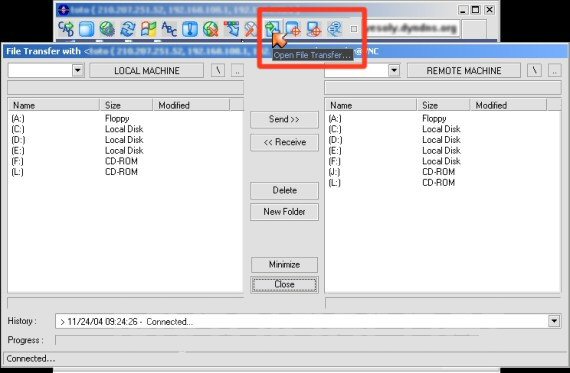Image resolution: width=570 pixels, height=373 pixels.
Task: Sort remote files by the Modified column
Action: [508, 105]
